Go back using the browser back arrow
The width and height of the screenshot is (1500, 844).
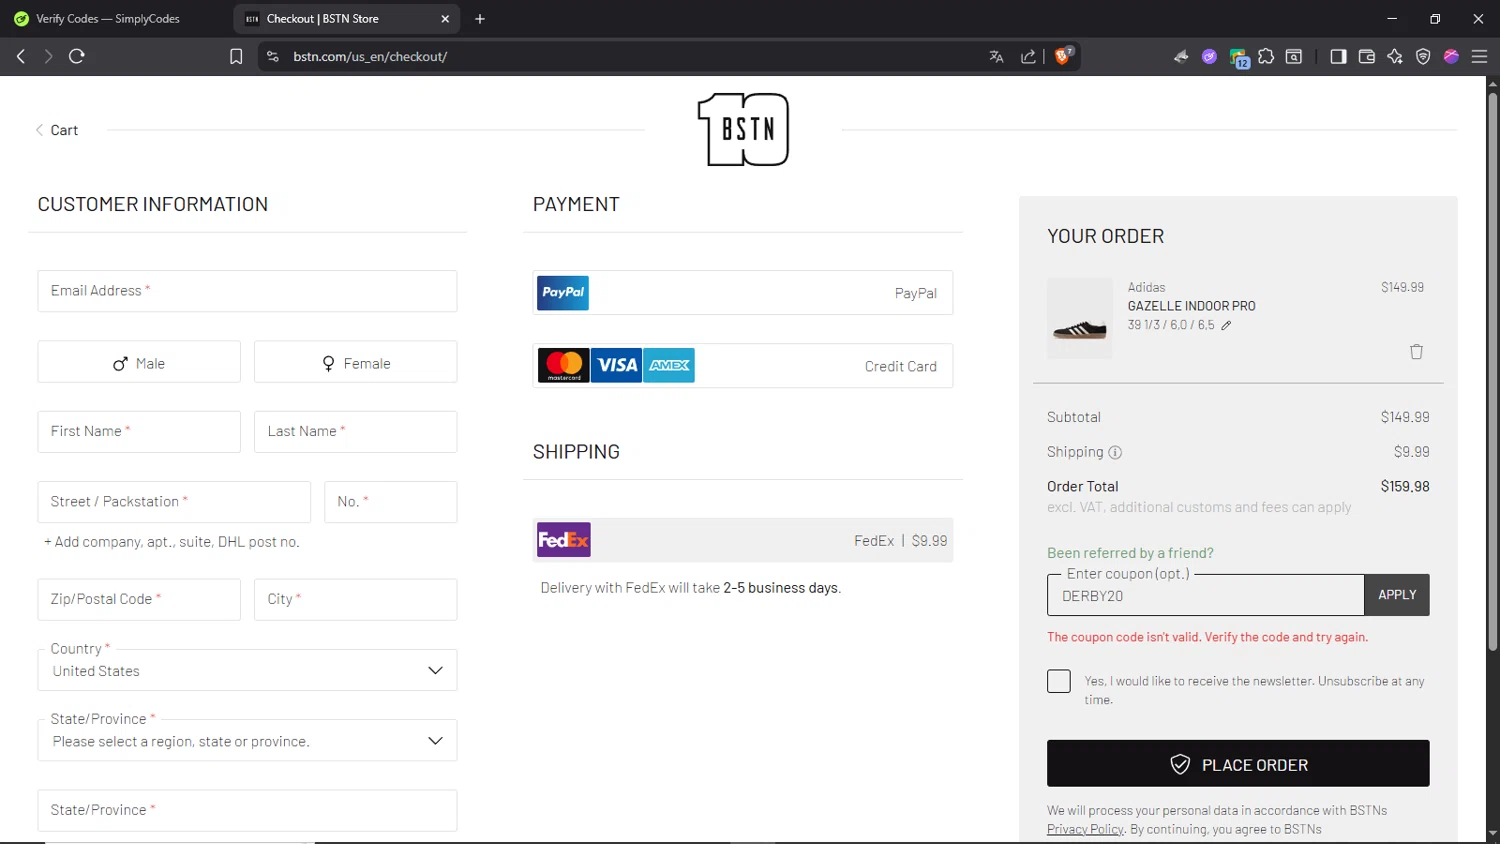(x=21, y=57)
